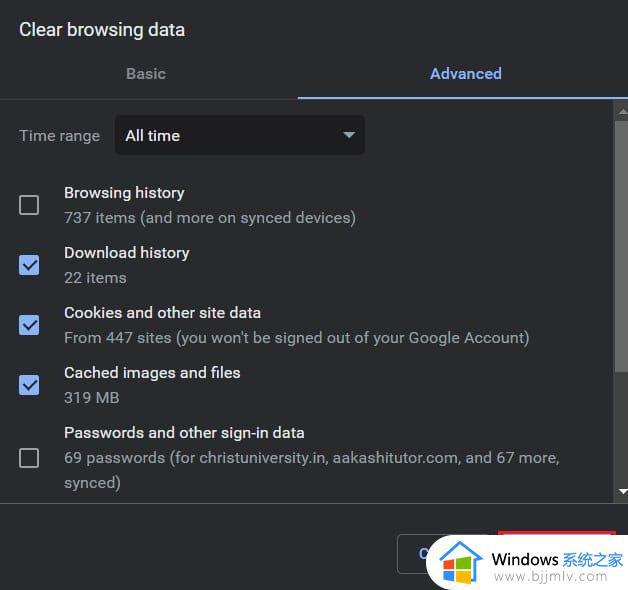Check the Browsing history checkbox

point(29,205)
